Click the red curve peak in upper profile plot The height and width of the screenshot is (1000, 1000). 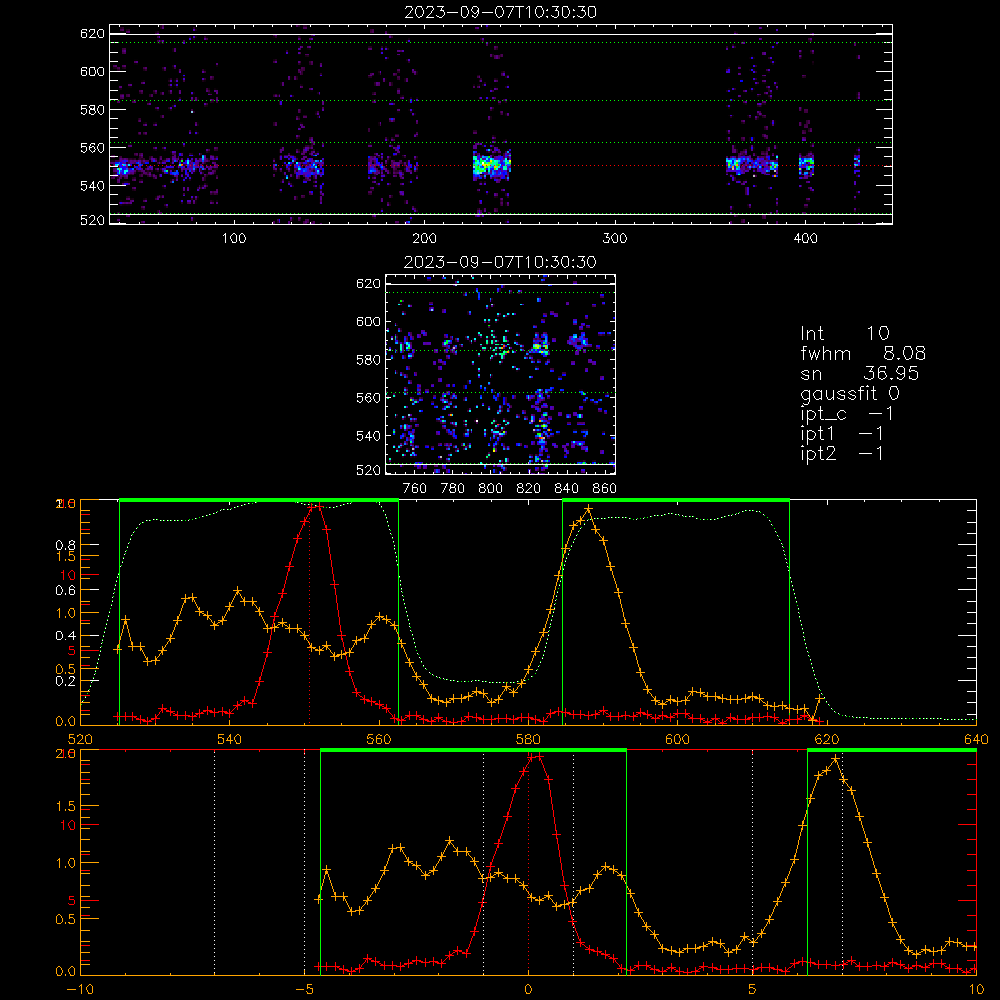point(314,506)
